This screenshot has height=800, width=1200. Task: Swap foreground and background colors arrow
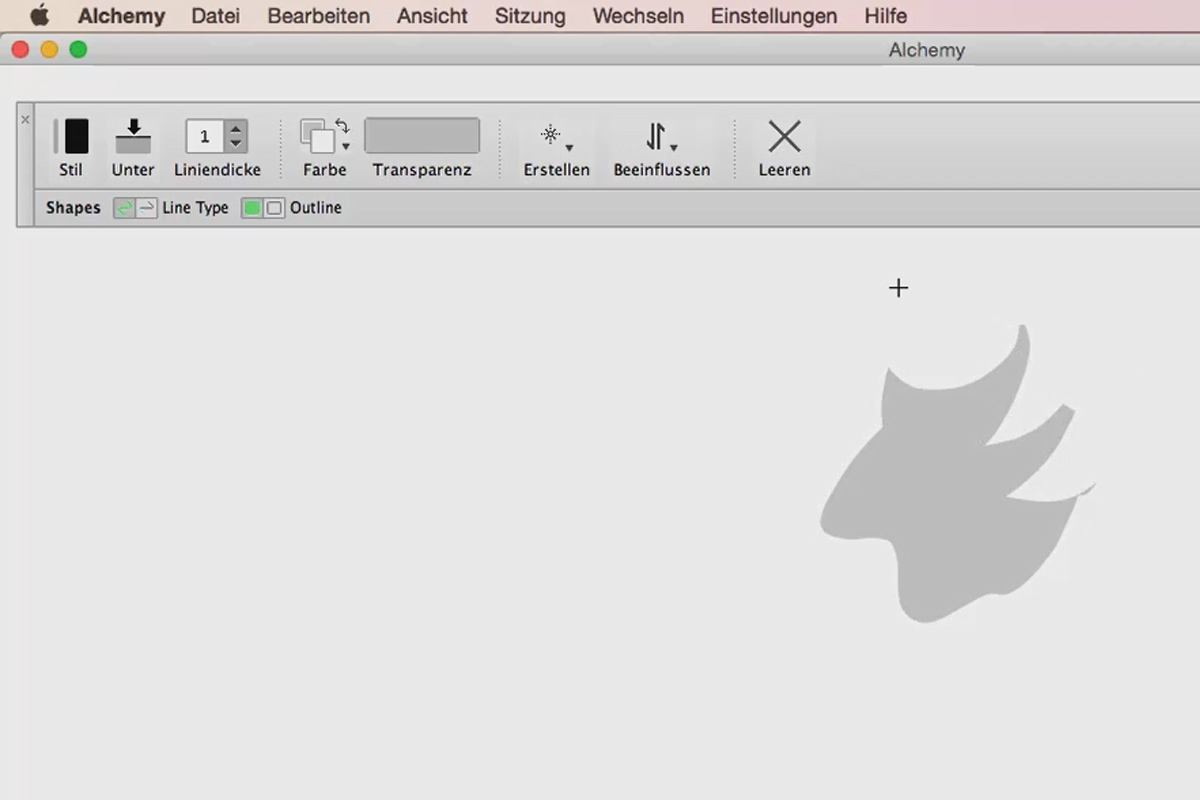tap(342, 126)
